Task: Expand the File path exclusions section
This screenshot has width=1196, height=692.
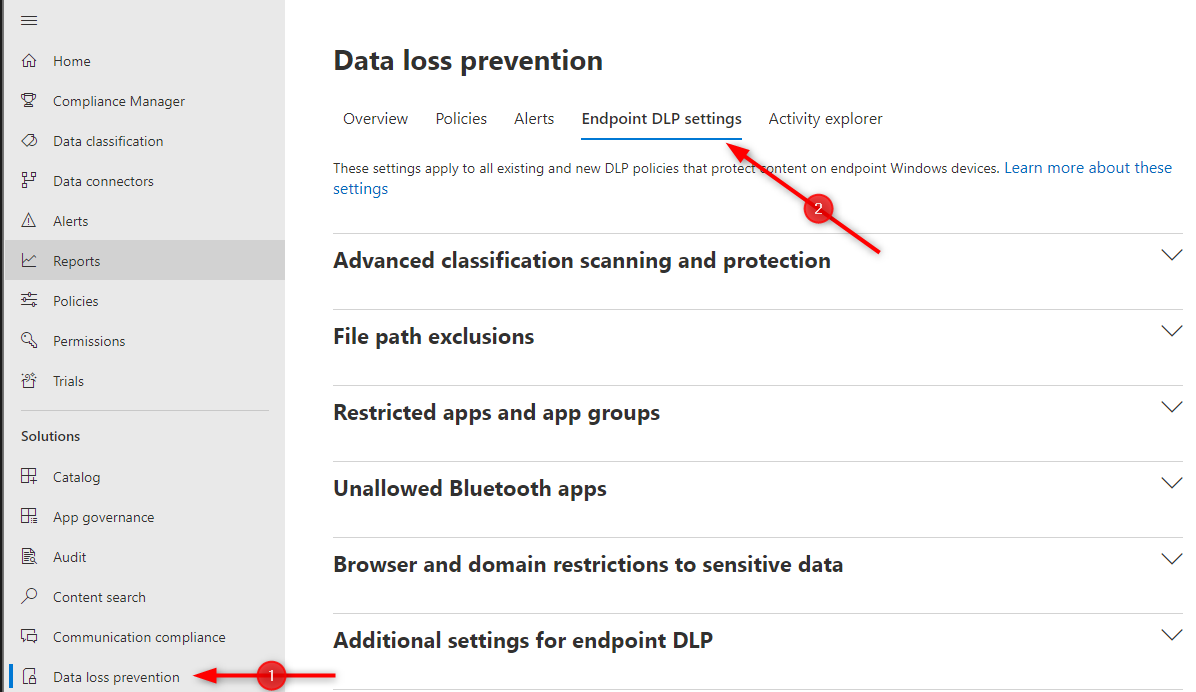Action: coord(1171,332)
